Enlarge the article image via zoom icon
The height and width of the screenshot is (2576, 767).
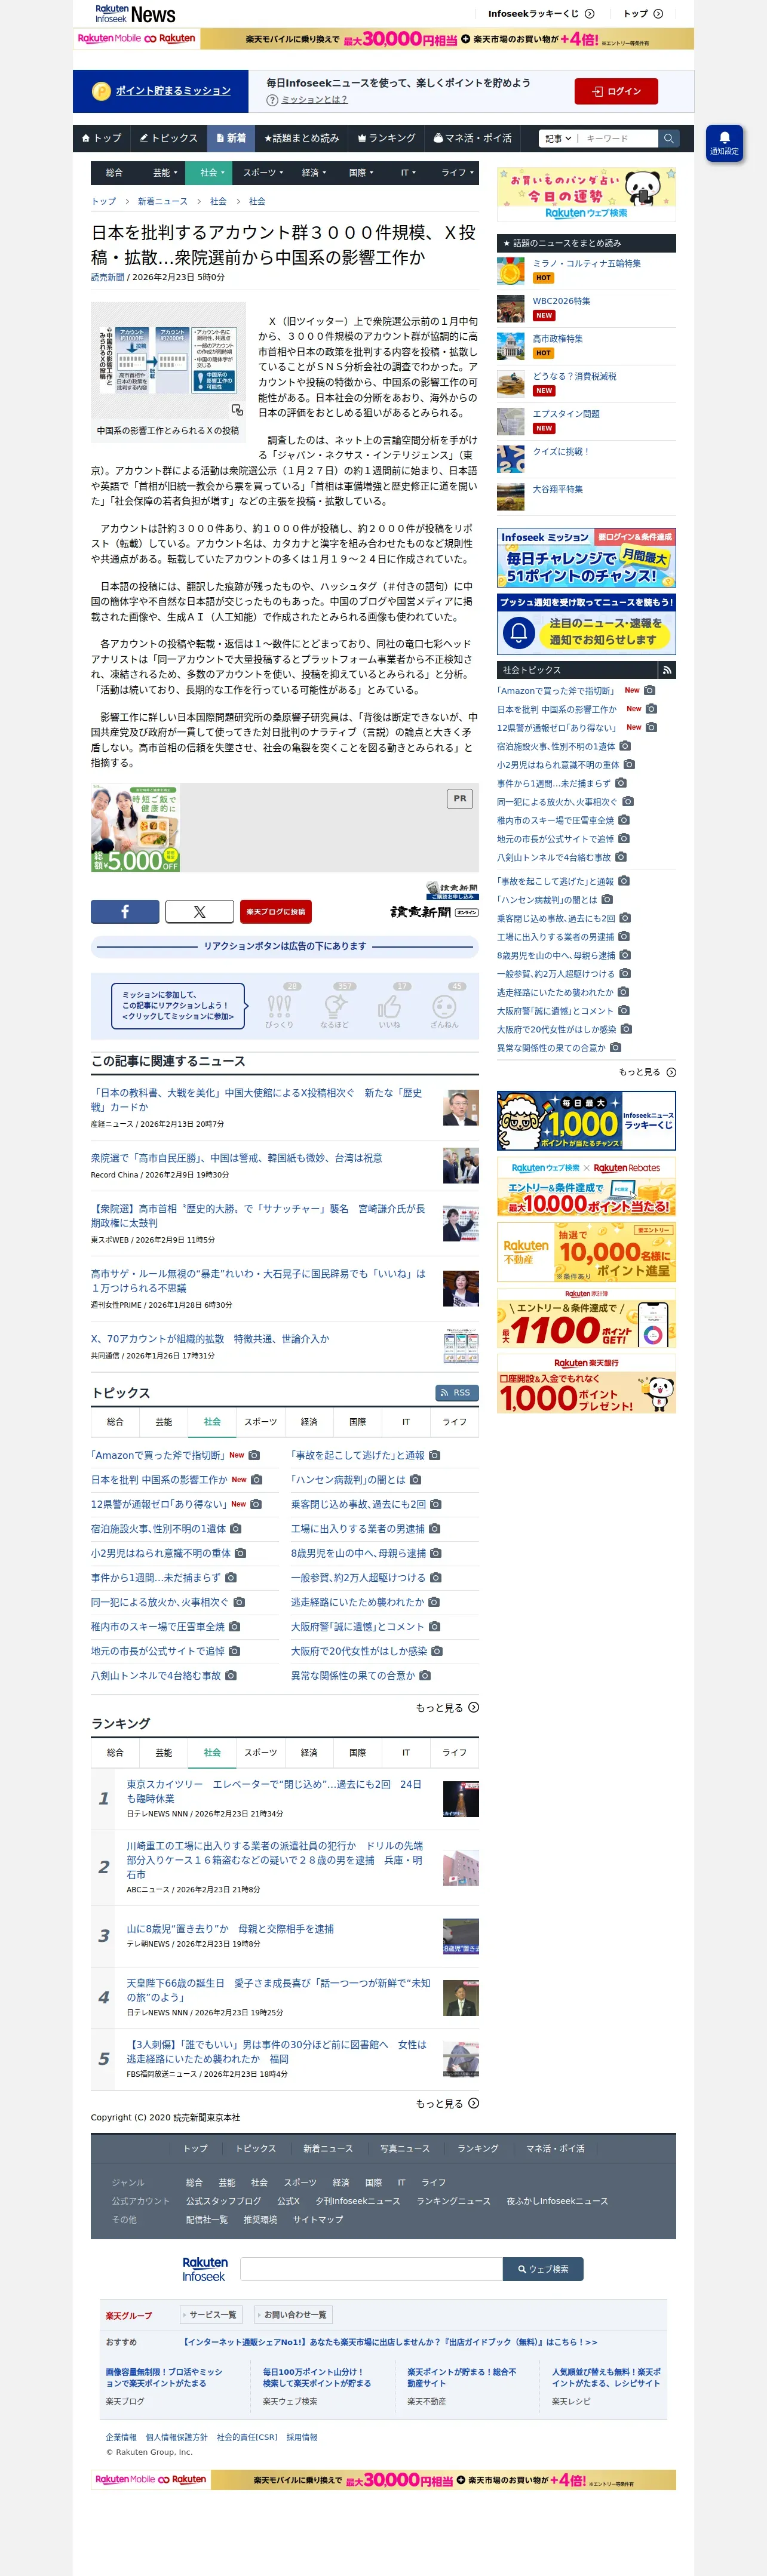point(237,410)
